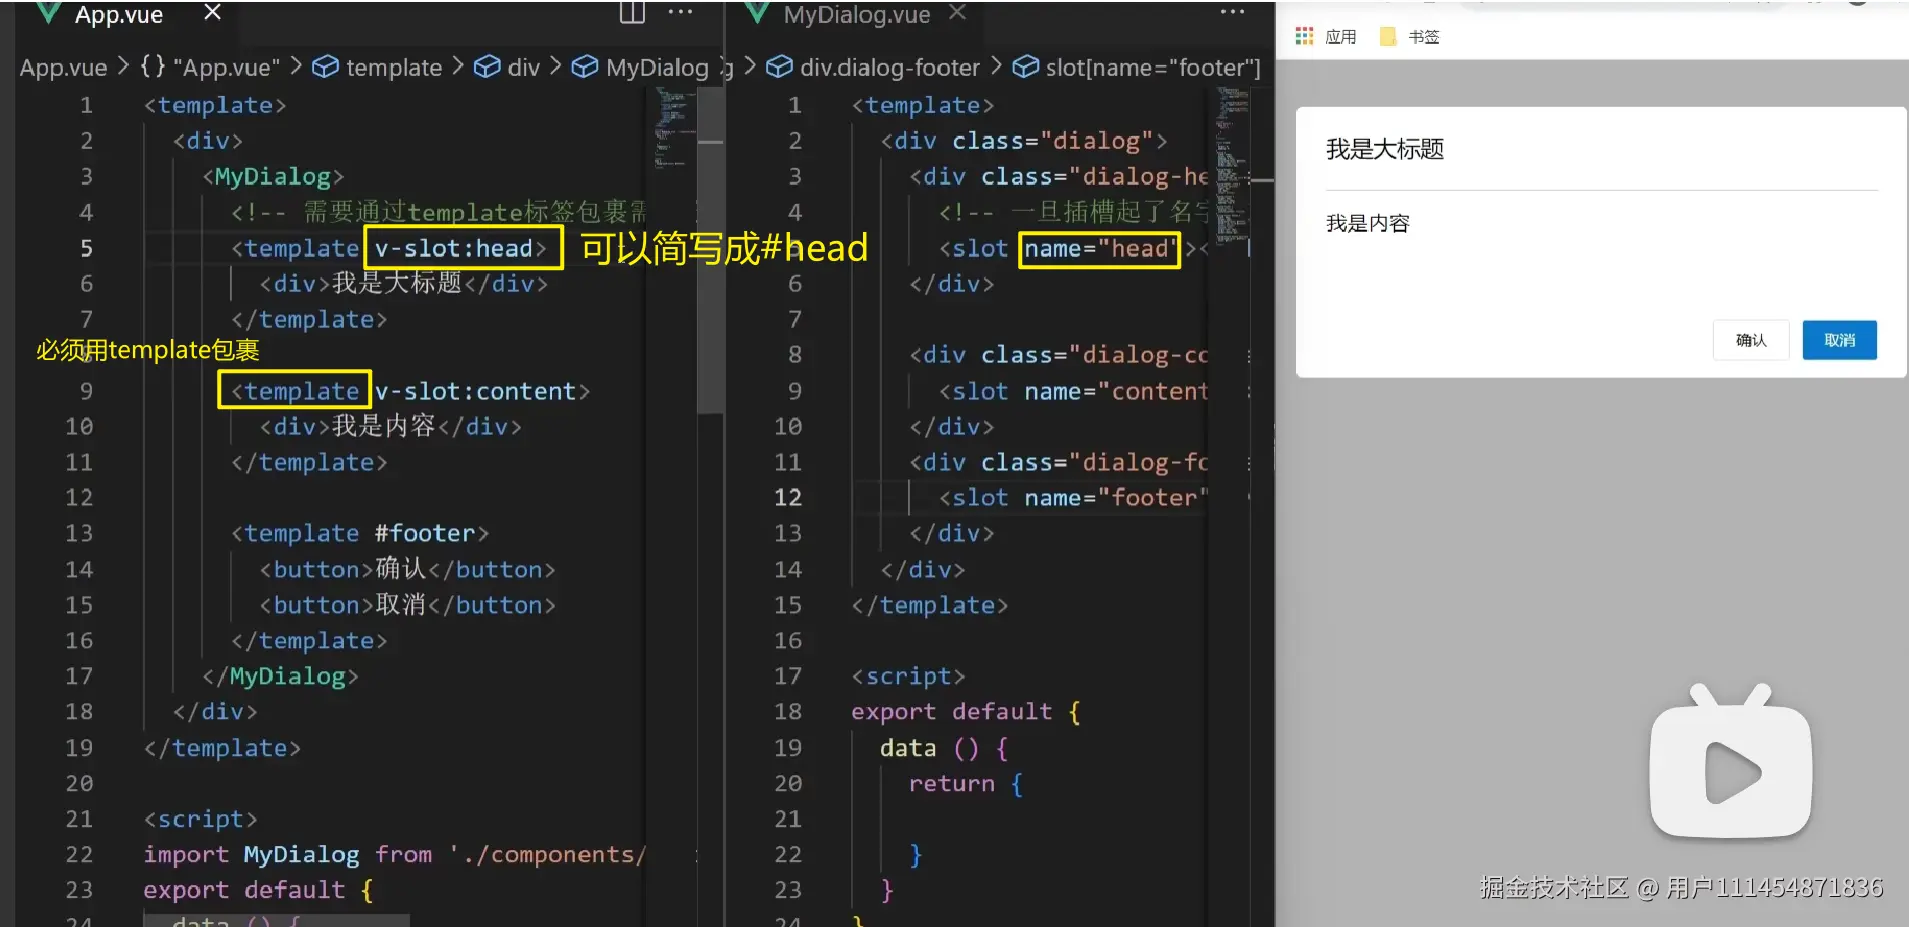1909x927 pixels.
Task: Click the 确认 button in the dialog
Action: (1751, 340)
